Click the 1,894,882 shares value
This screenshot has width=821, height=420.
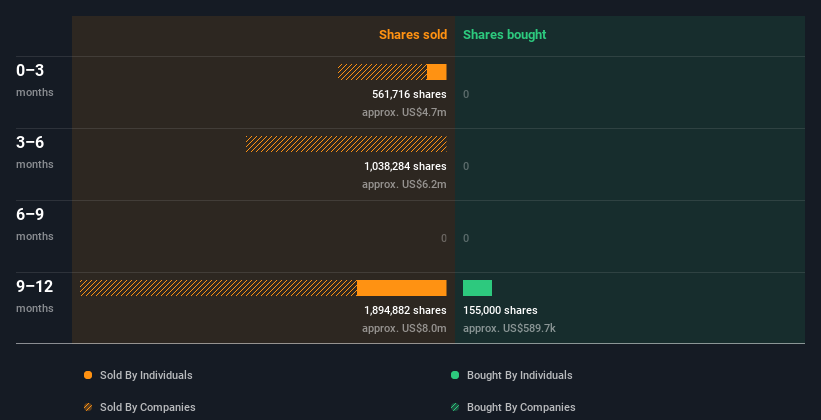405,310
